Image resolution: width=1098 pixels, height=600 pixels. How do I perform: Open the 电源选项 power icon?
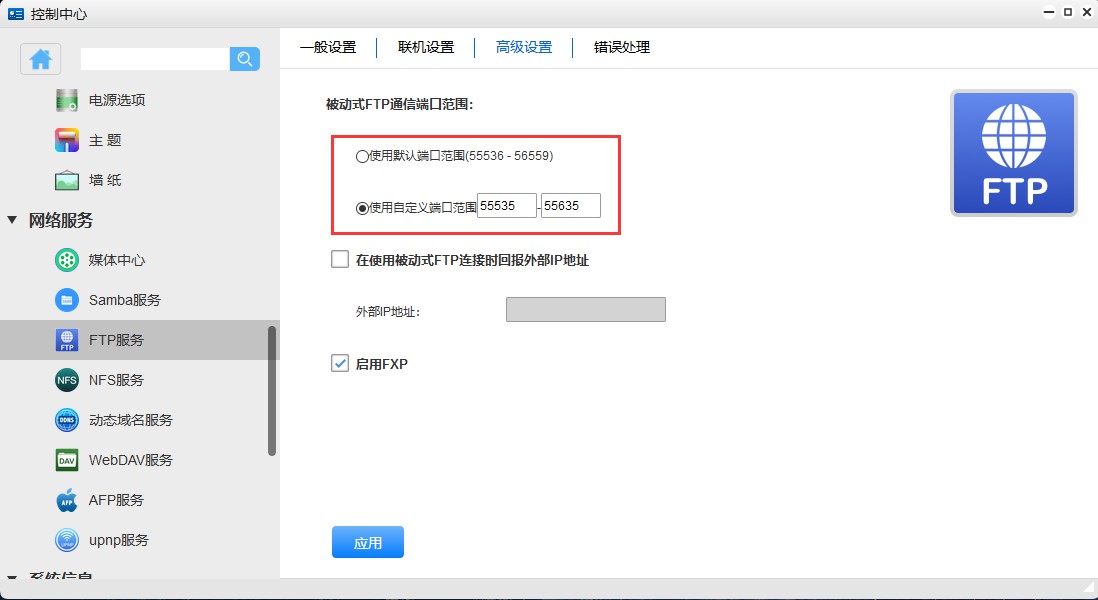point(67,100)
